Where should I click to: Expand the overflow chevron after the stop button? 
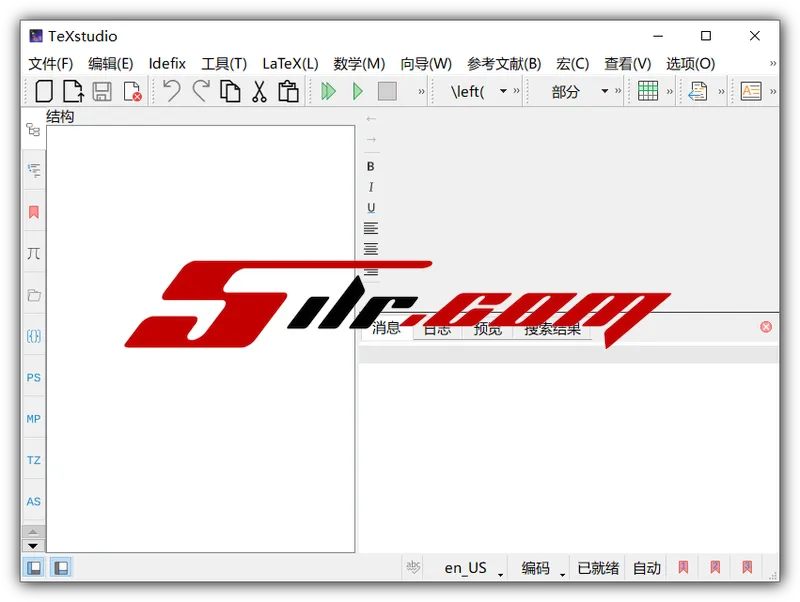coord(421,91)
